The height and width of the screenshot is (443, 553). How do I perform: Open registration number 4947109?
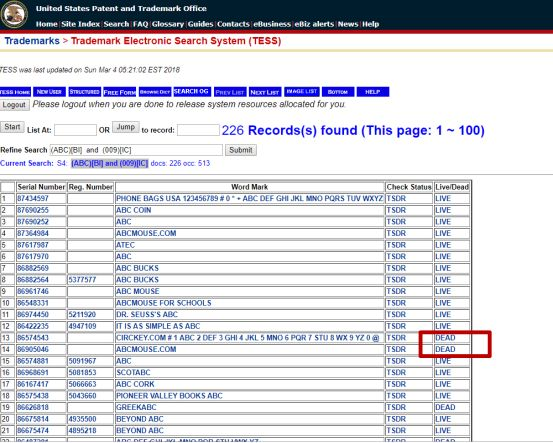82,326
